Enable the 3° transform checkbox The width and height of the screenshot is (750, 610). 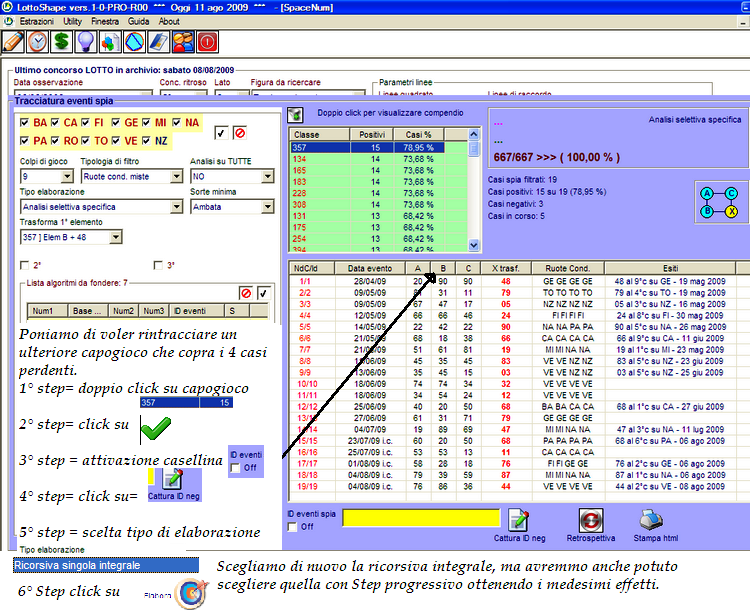[x=158, y=265]
